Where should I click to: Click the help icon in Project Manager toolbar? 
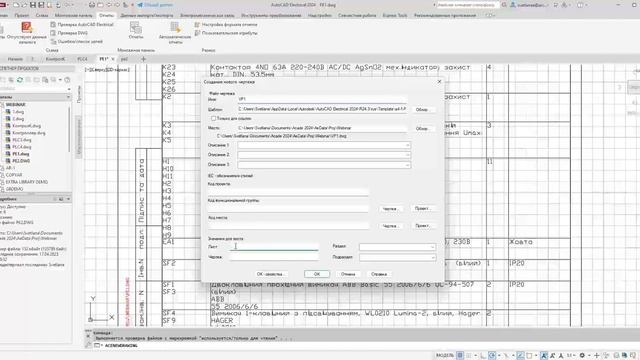67,80
